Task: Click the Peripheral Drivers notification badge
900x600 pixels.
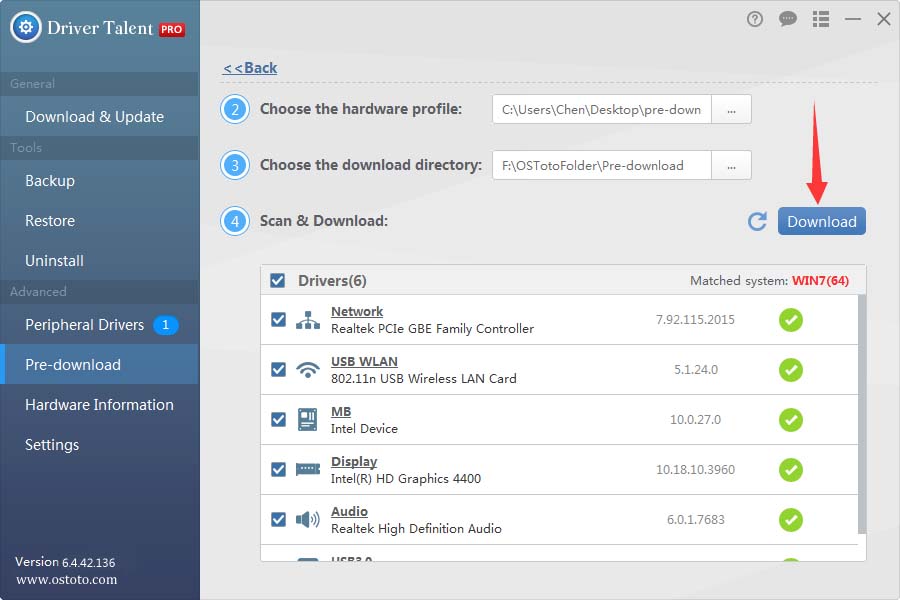Action: 165,325
